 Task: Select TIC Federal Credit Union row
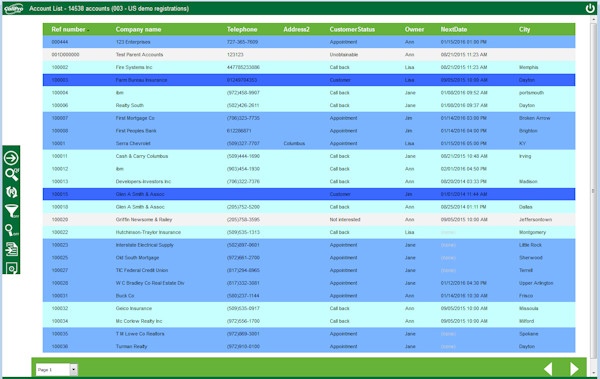pyautogui.click(x=309, y=270)
